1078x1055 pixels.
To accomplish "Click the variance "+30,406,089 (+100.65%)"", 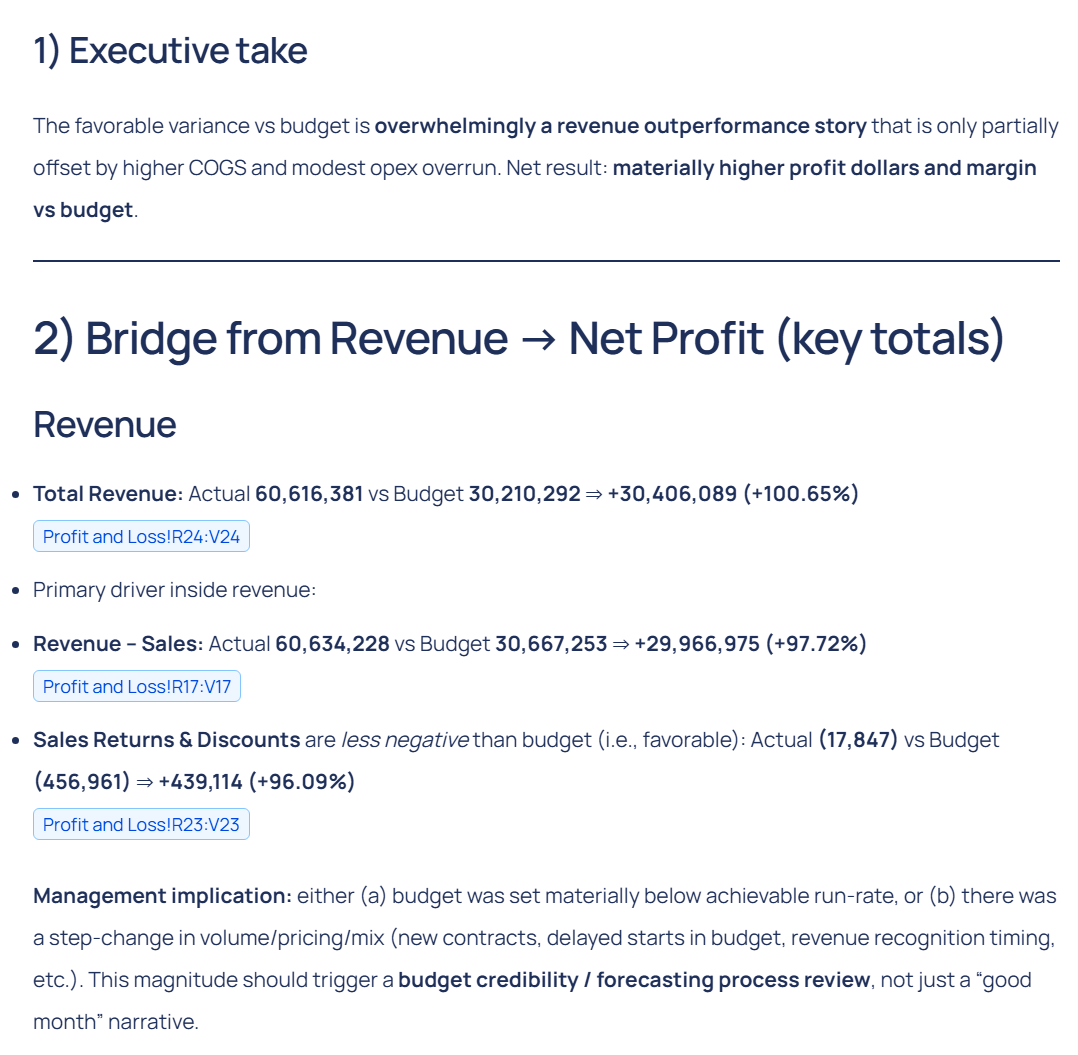I will click(x=732, y=494).
